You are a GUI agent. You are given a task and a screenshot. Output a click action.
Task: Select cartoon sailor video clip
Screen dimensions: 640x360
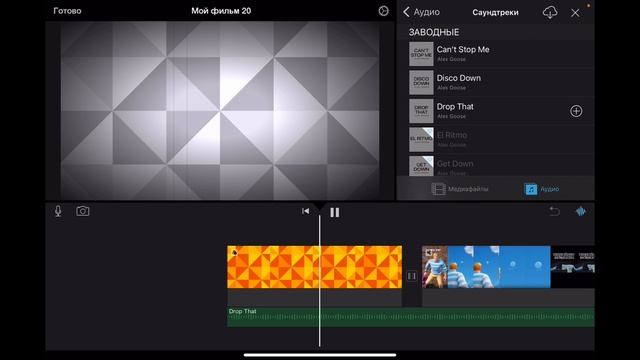[486, 267]
